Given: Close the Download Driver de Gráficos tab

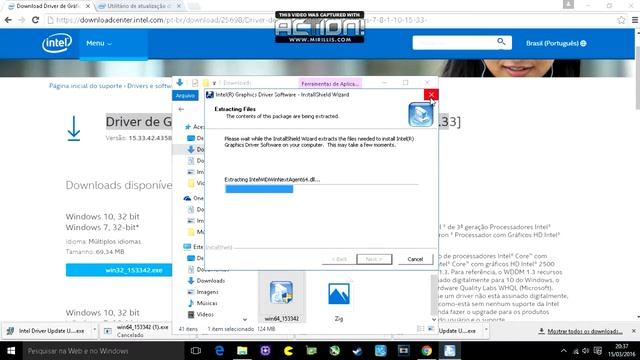Looking at the screenshot, I should 88,6.
